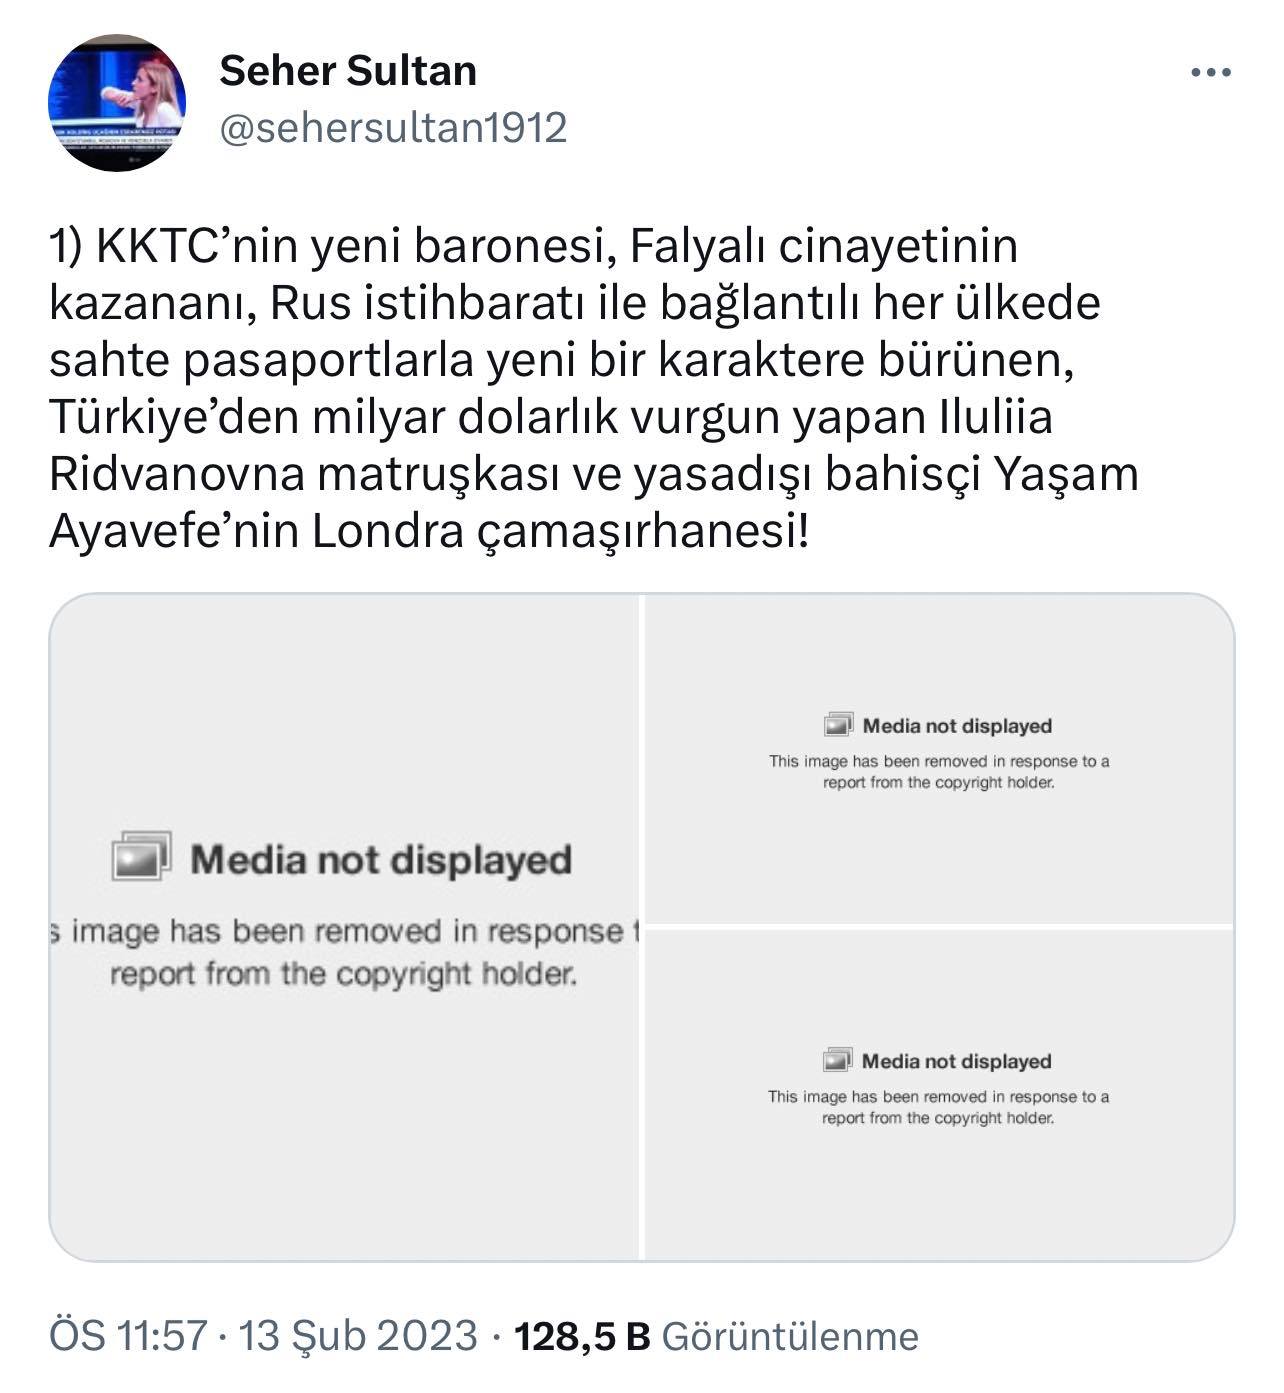Viewport: 1284px width, 1393px height.
Task: Click the media icon in the bottom-right placeholder
Action: click(x=837, y=1060)
